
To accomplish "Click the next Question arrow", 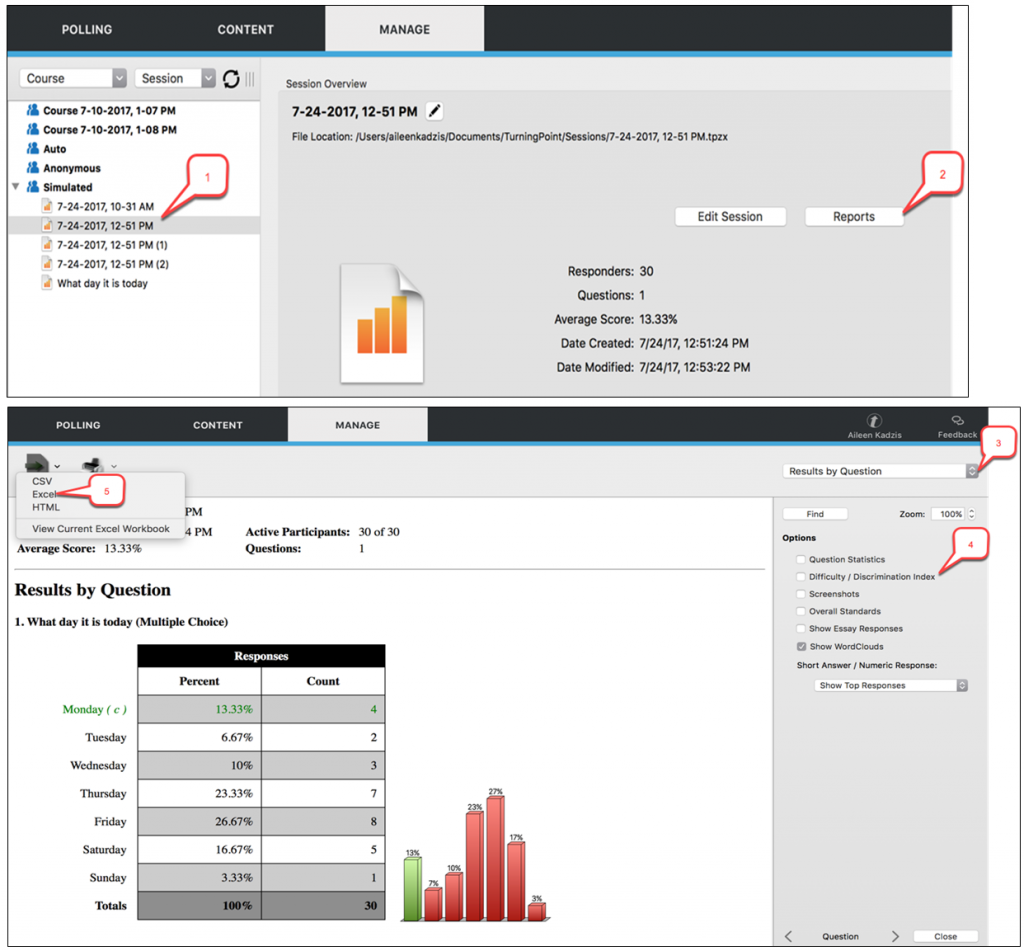I will [895, 936].
